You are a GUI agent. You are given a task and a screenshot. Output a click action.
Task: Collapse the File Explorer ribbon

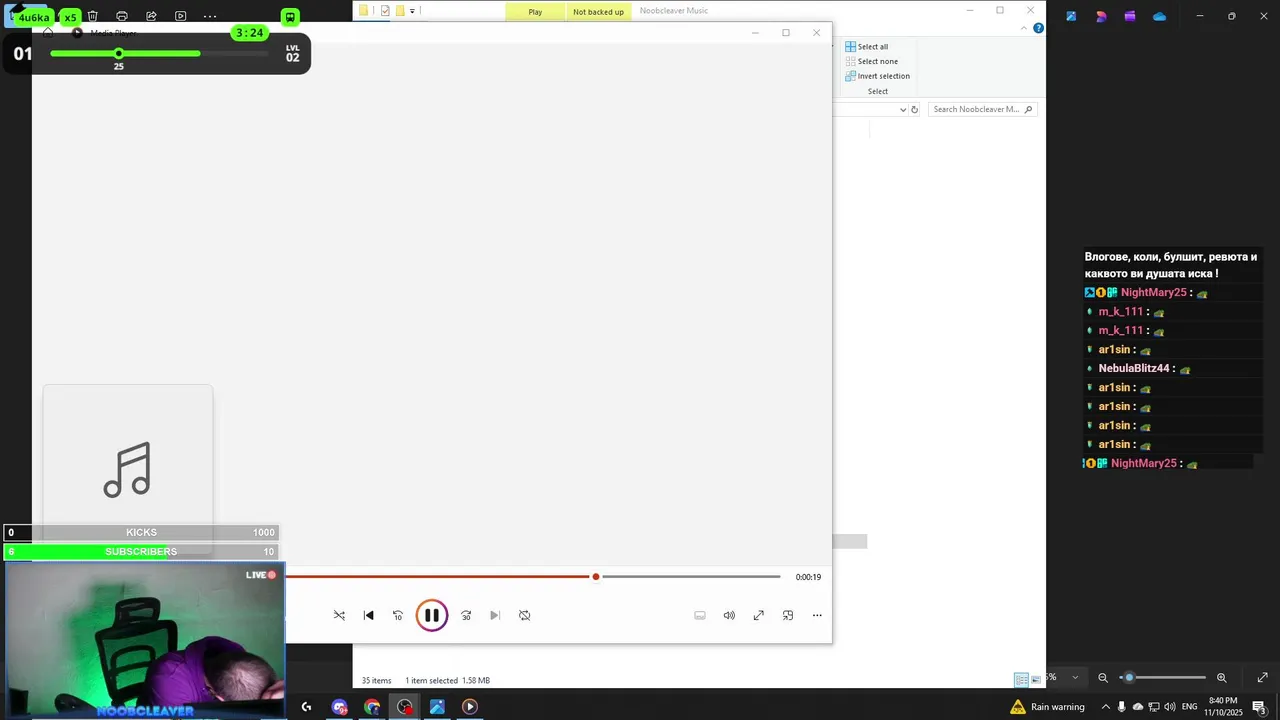1023,28
